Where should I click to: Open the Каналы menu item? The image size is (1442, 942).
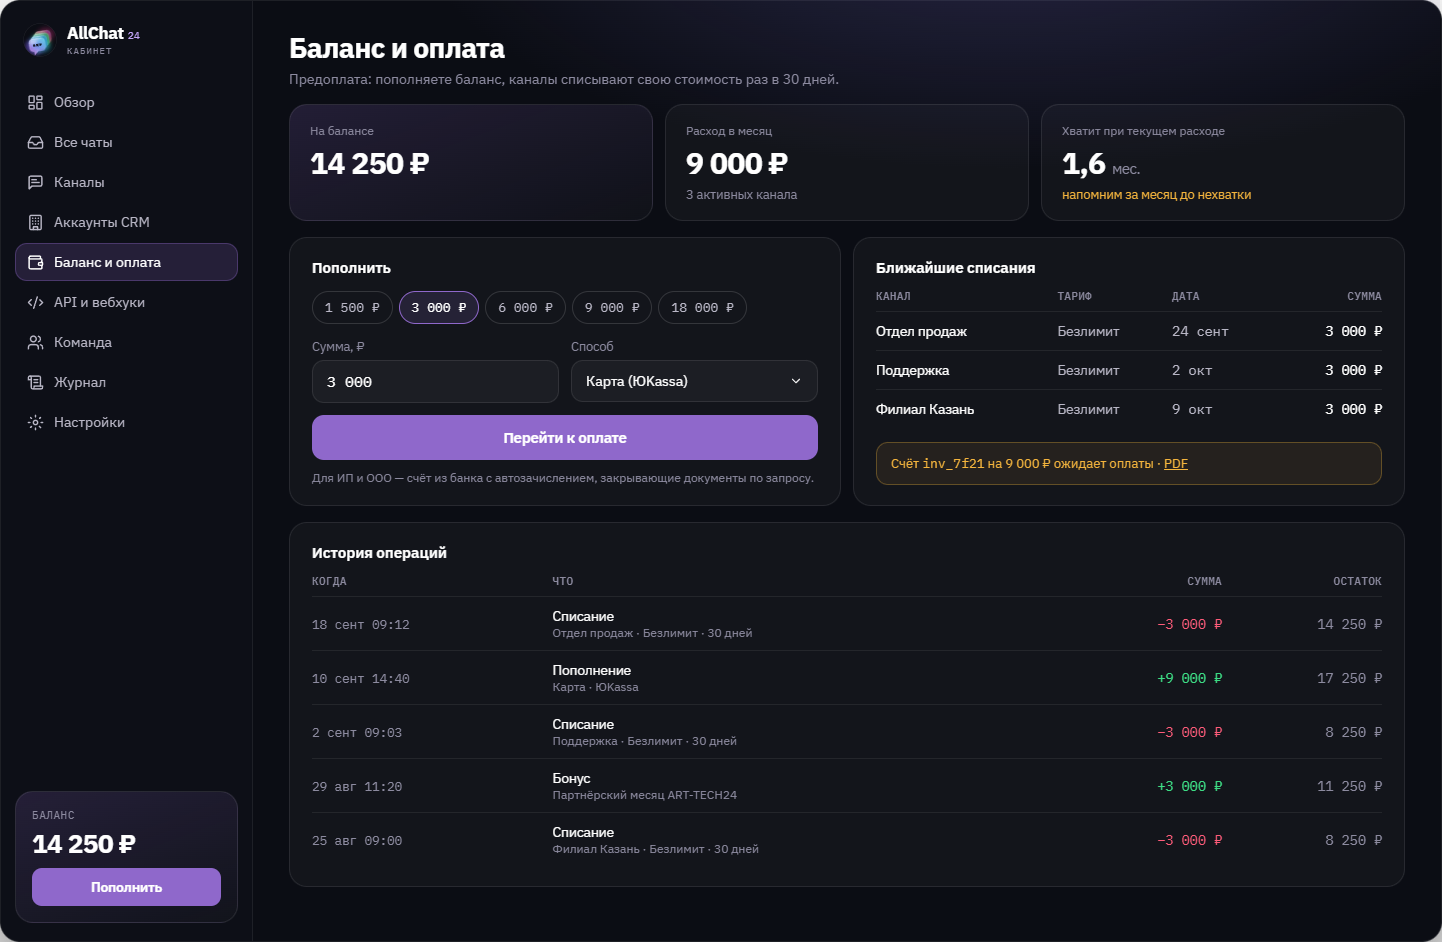click(x=126, y=182)
